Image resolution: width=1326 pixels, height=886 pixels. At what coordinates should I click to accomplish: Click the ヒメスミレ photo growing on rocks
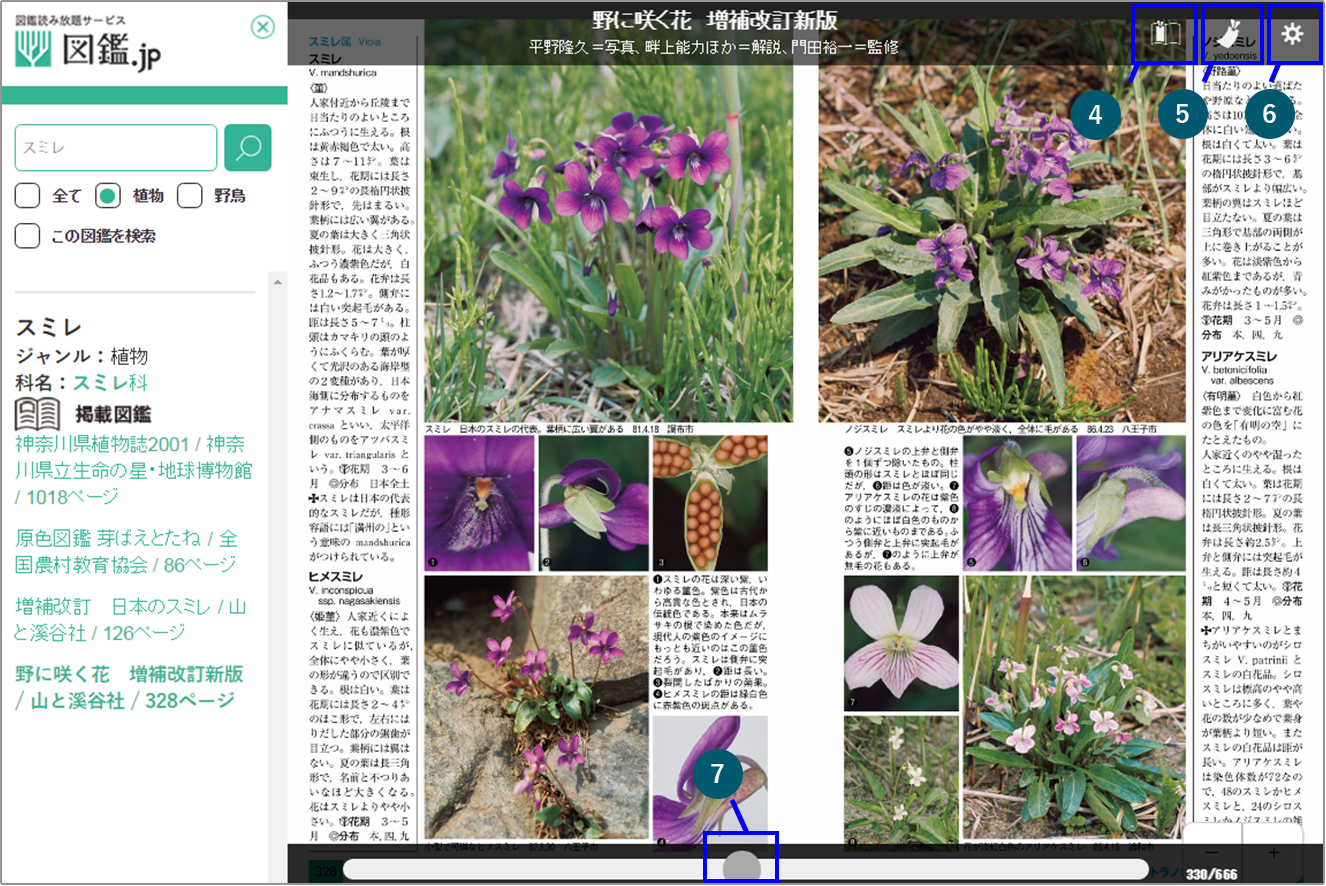(536, 706)
